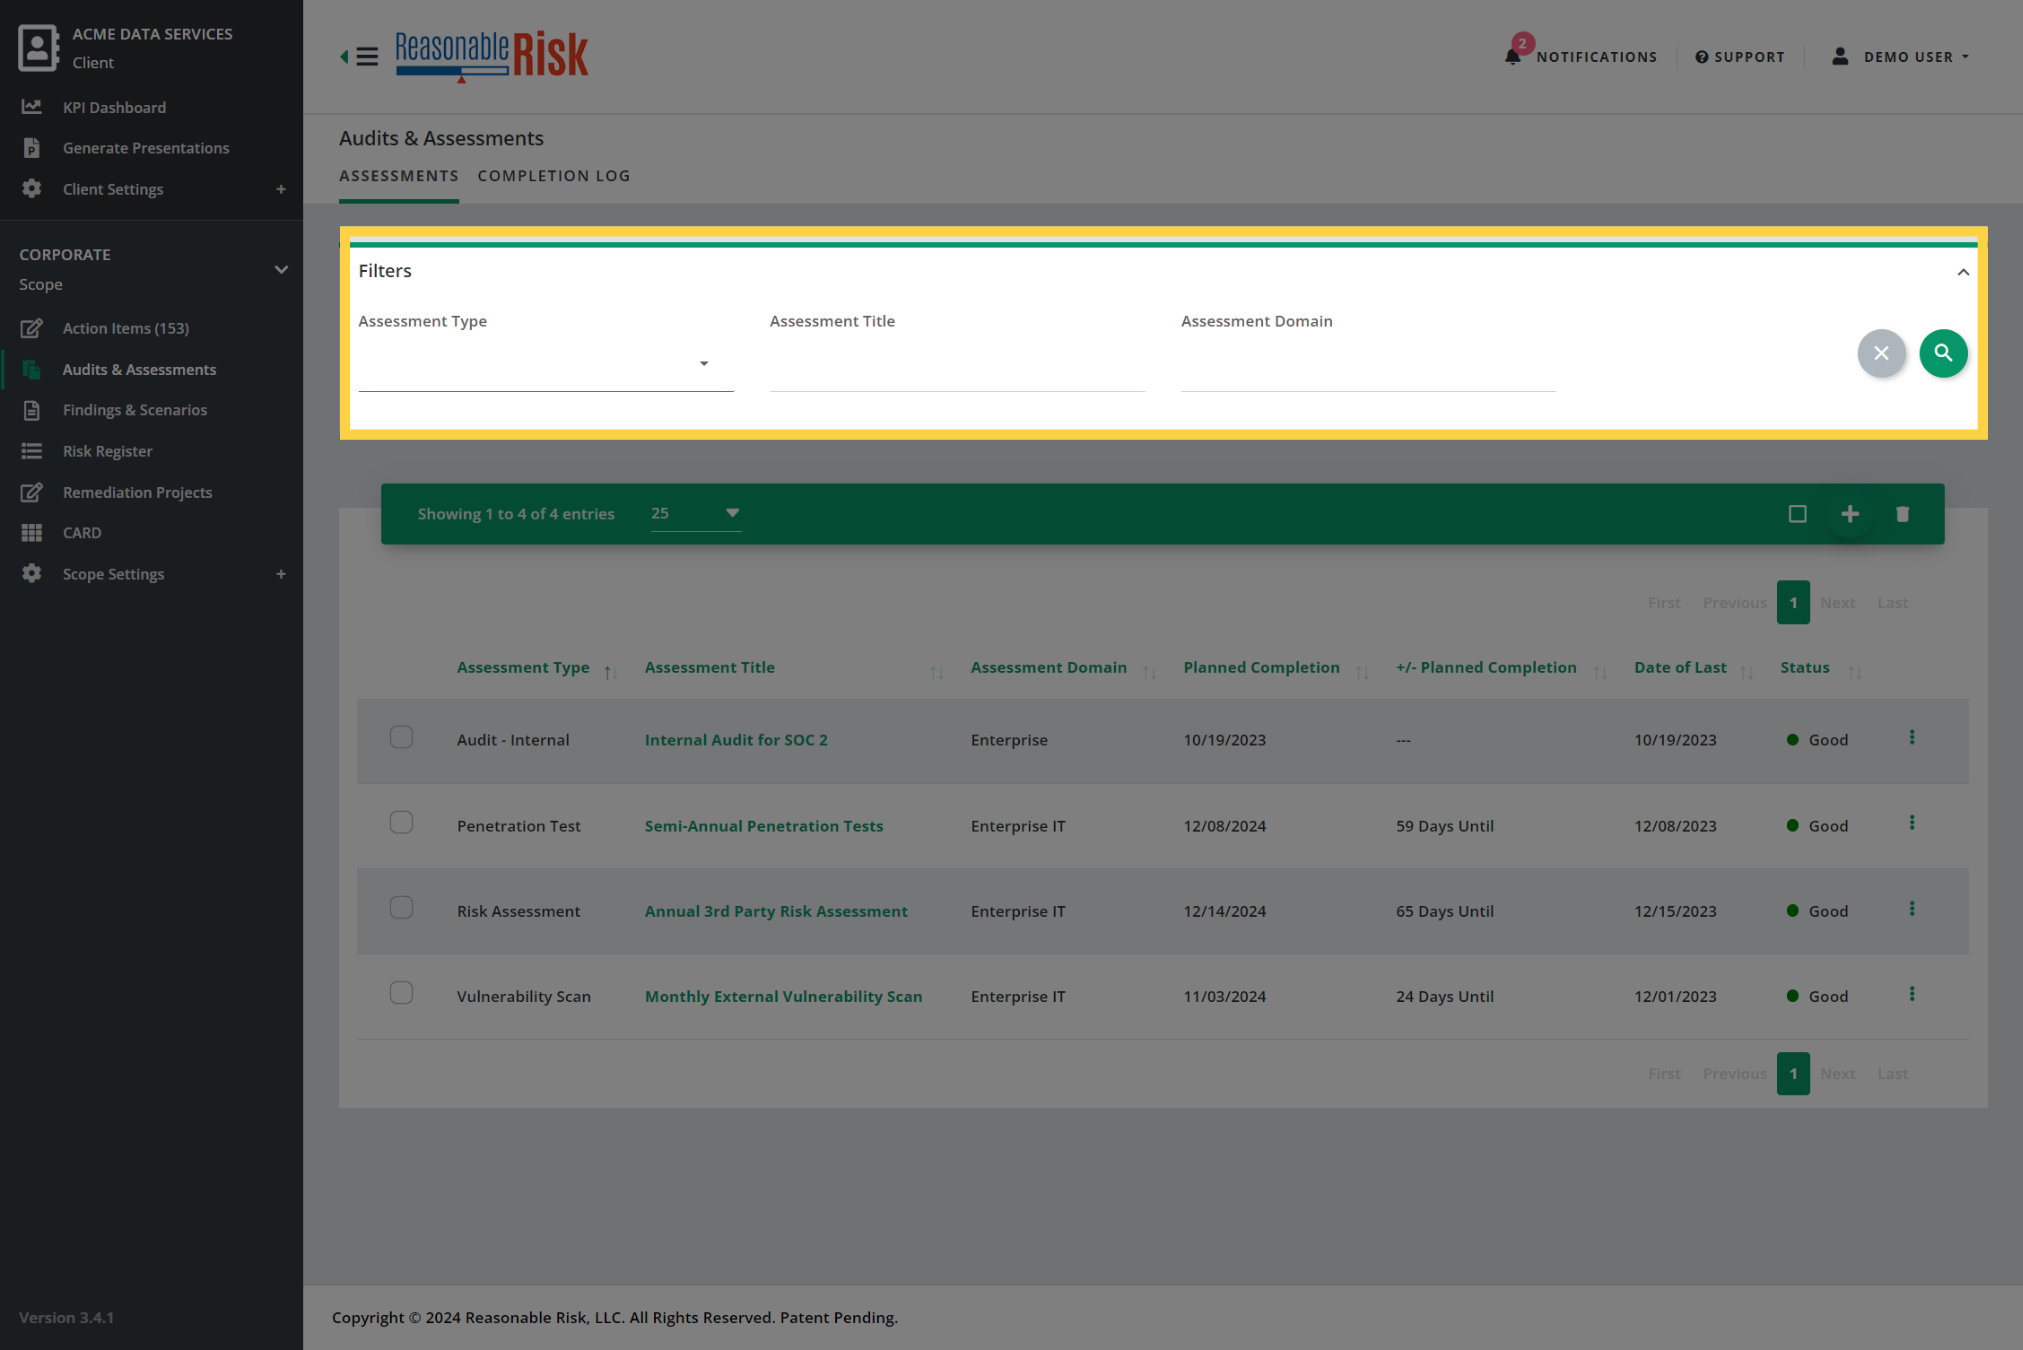
Task: Click the Client Settings gear icon
Action: pyautogui.click(x=32, y=189)
